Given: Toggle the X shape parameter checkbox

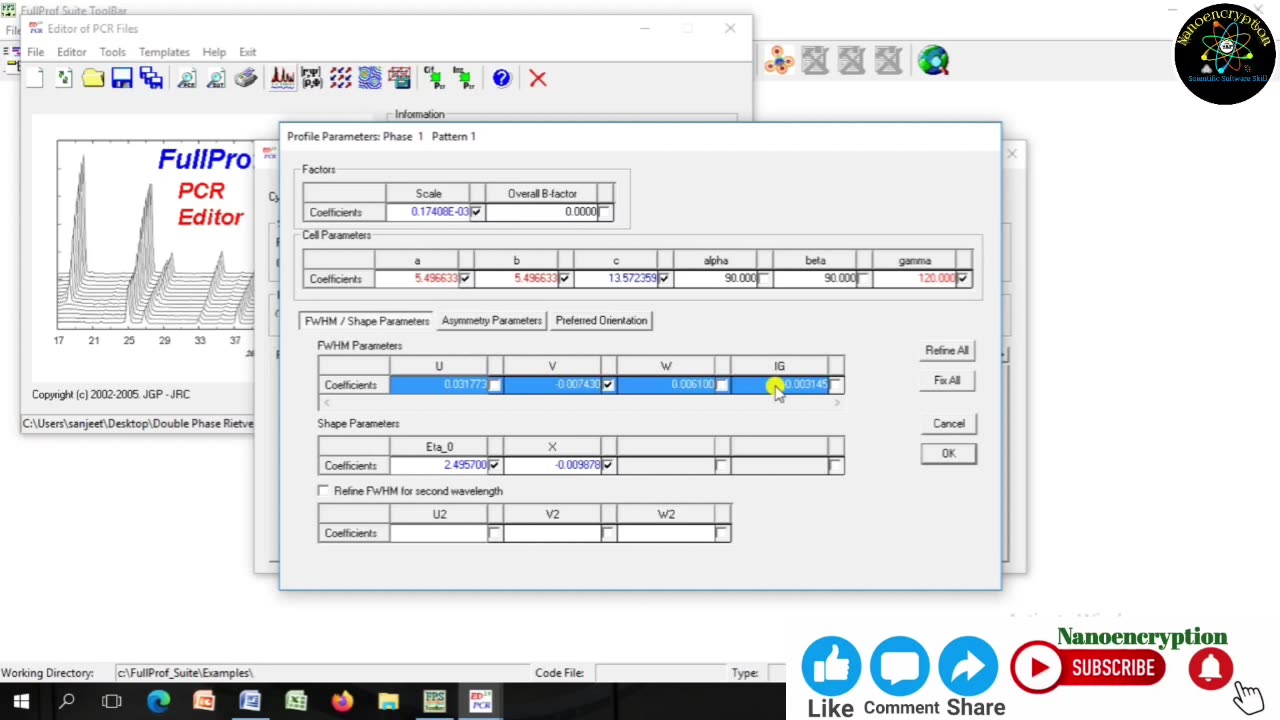Looking at the screenshot, I should tap(608, 465).
